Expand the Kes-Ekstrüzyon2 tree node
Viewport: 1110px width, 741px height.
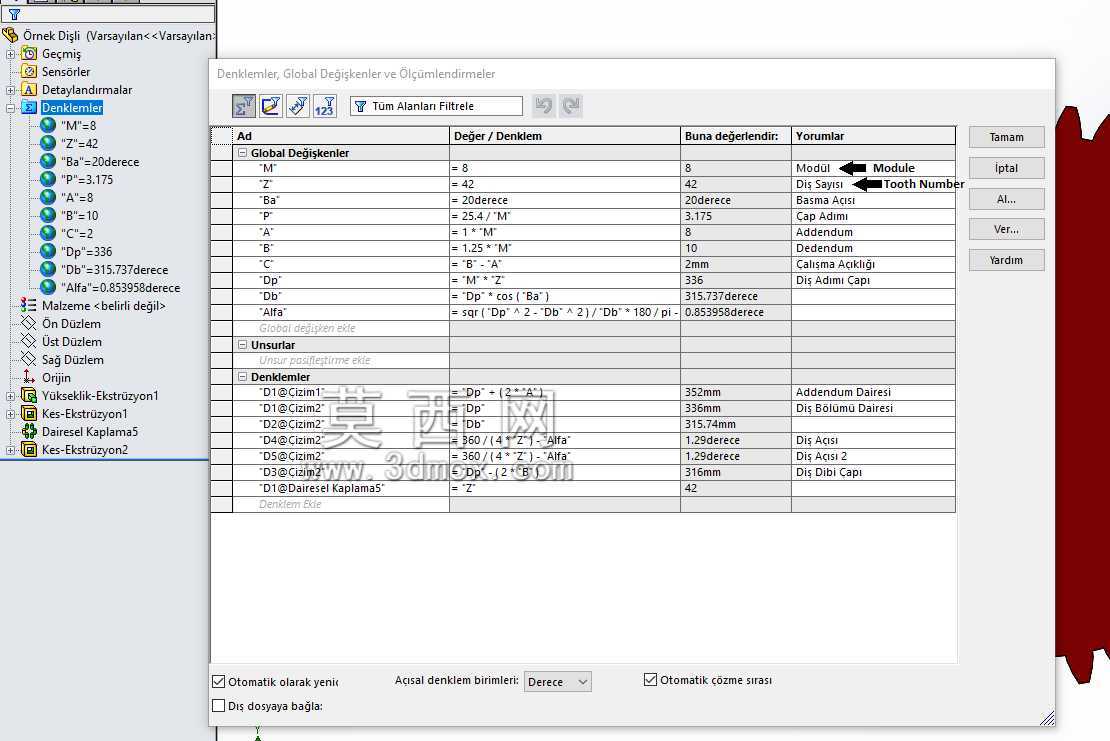coord(11,450)
